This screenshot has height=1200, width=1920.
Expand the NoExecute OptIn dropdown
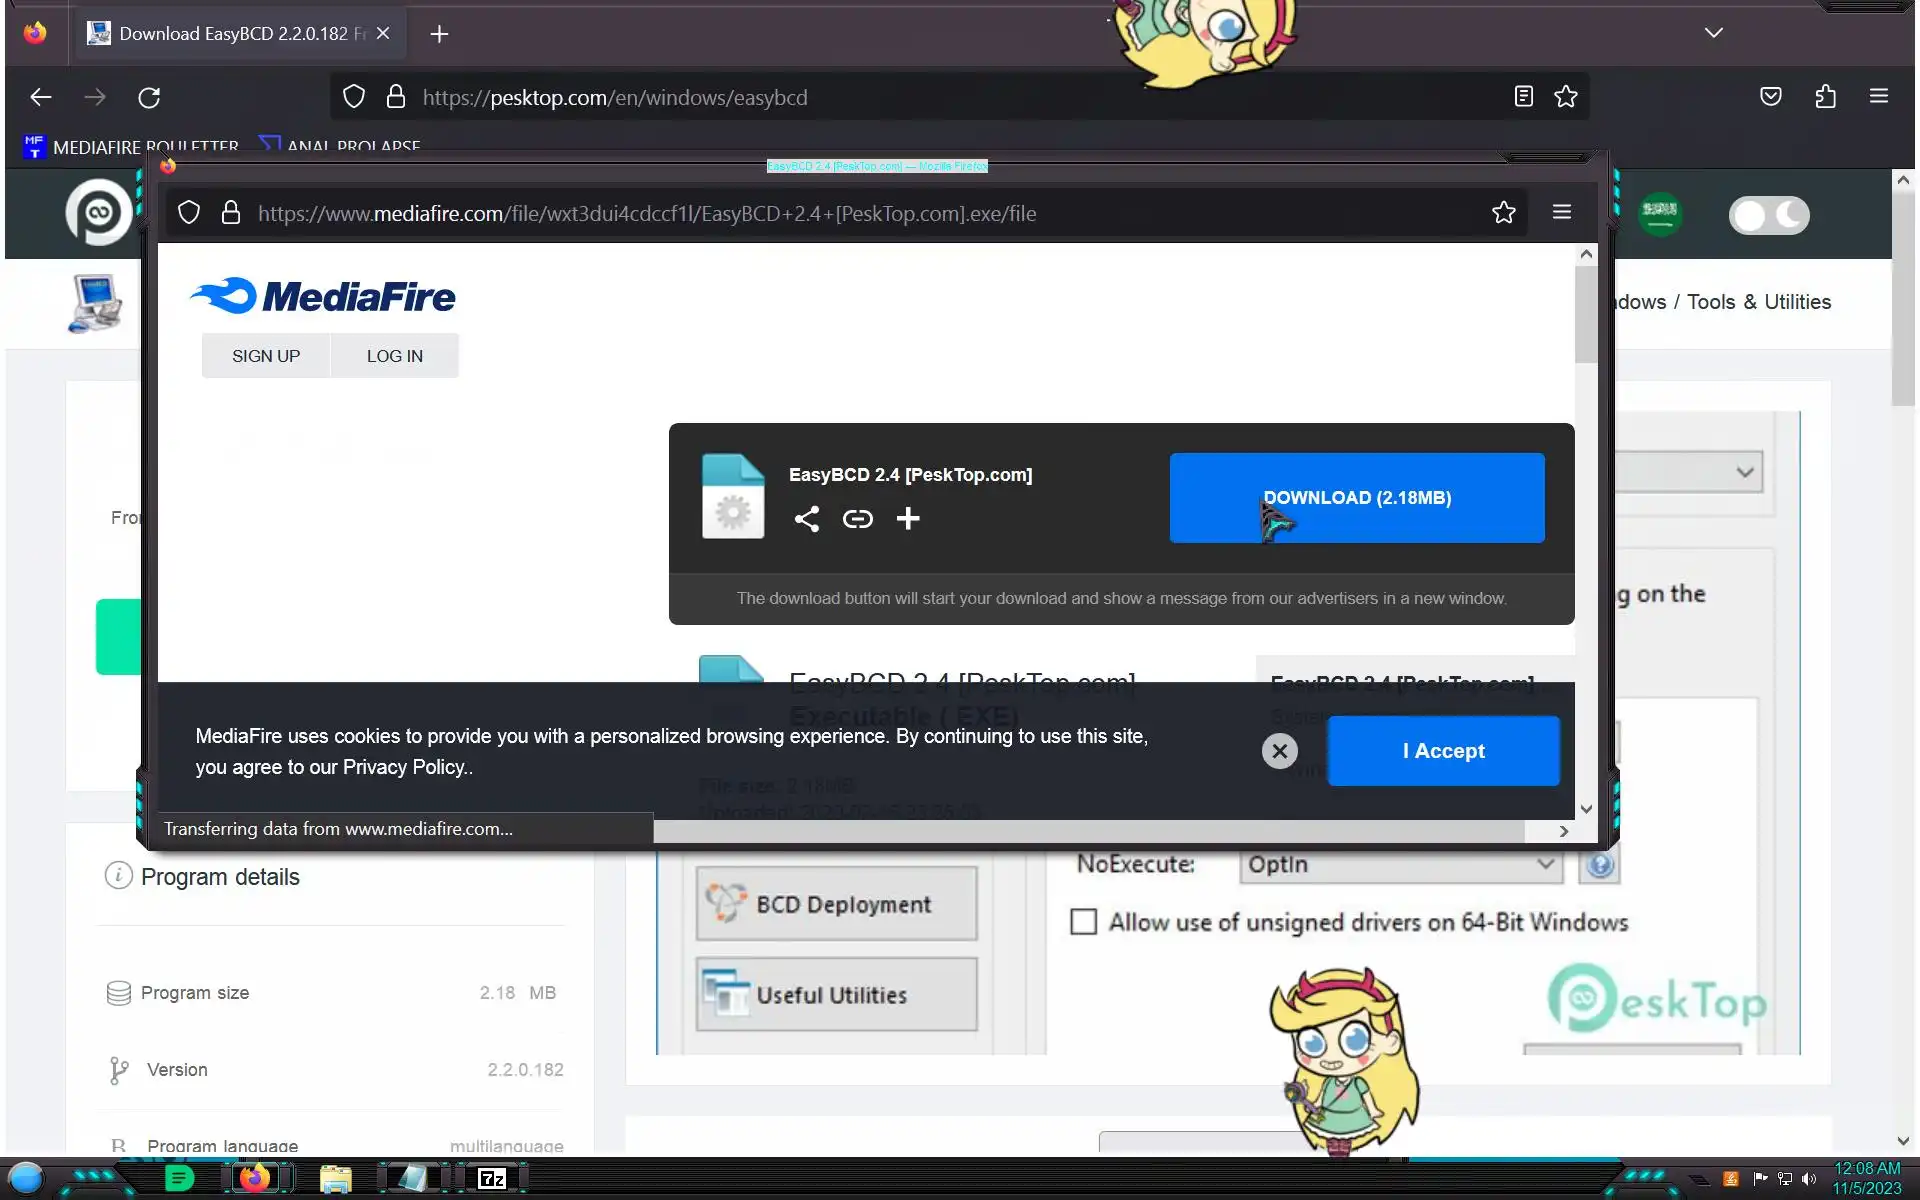point(1400,865)
